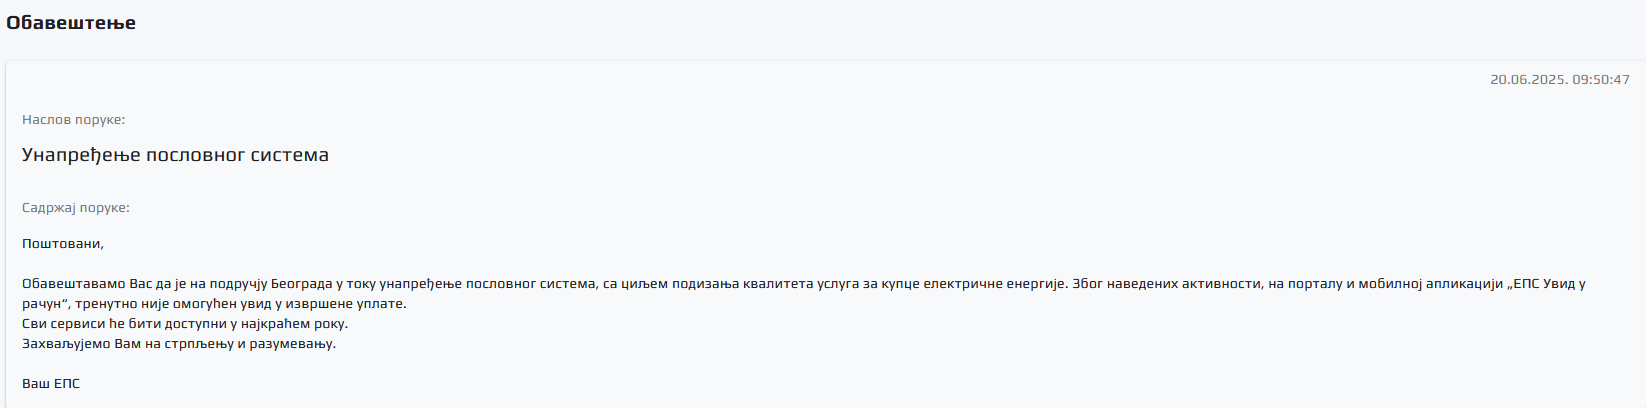The width and height of the screenshot is (1646, 408).
Task: Click the signature "Ваш ЕПС"
Action: 51,384
